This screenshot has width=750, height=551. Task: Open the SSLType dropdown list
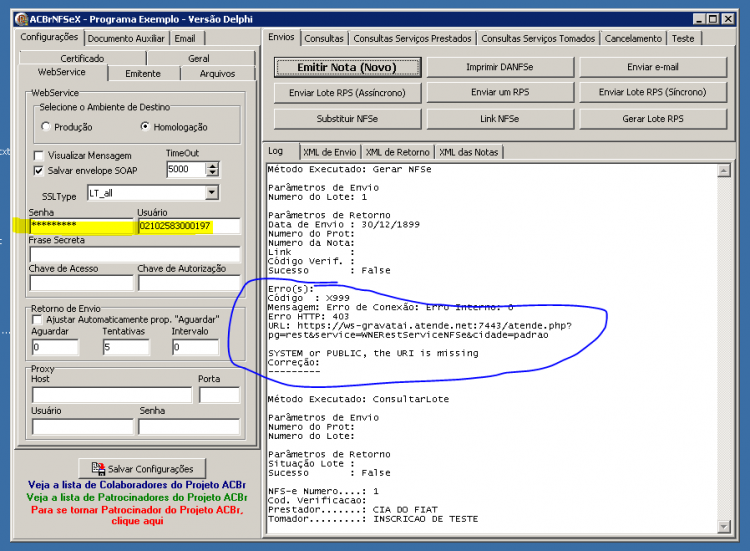(211, 193)
